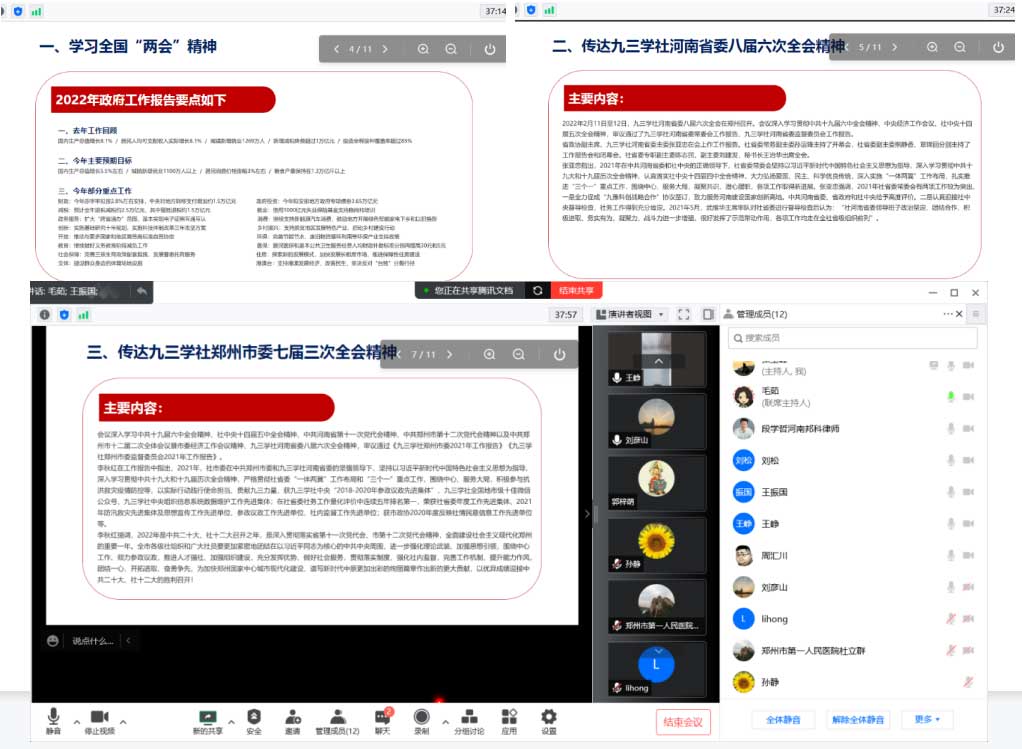Click the red 结束会议 button
This screenshot has height=749, width=1022.
pyautogui.click(x=684, y=721)
